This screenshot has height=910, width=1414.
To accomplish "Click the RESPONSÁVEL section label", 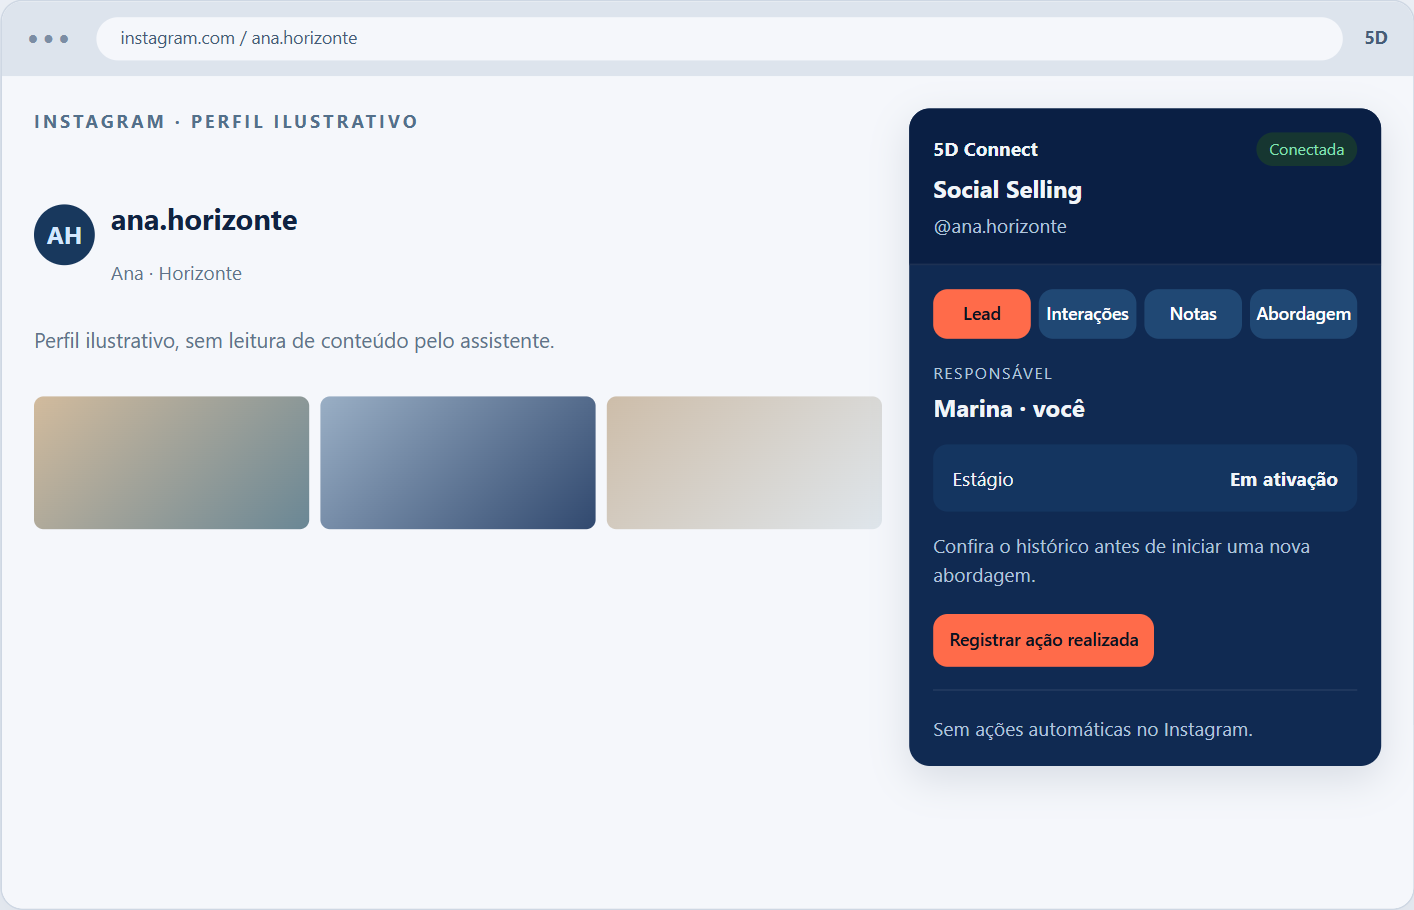I will tap(993, 374).
